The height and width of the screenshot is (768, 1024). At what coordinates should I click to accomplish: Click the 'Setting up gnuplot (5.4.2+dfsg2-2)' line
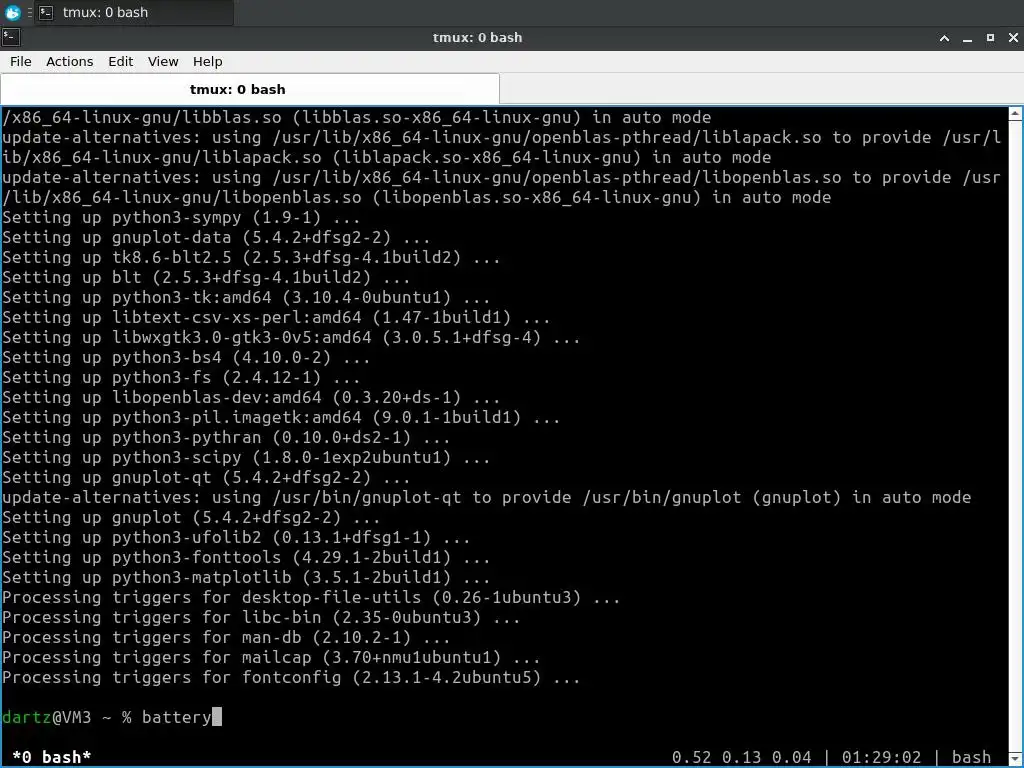coord(191,517)
